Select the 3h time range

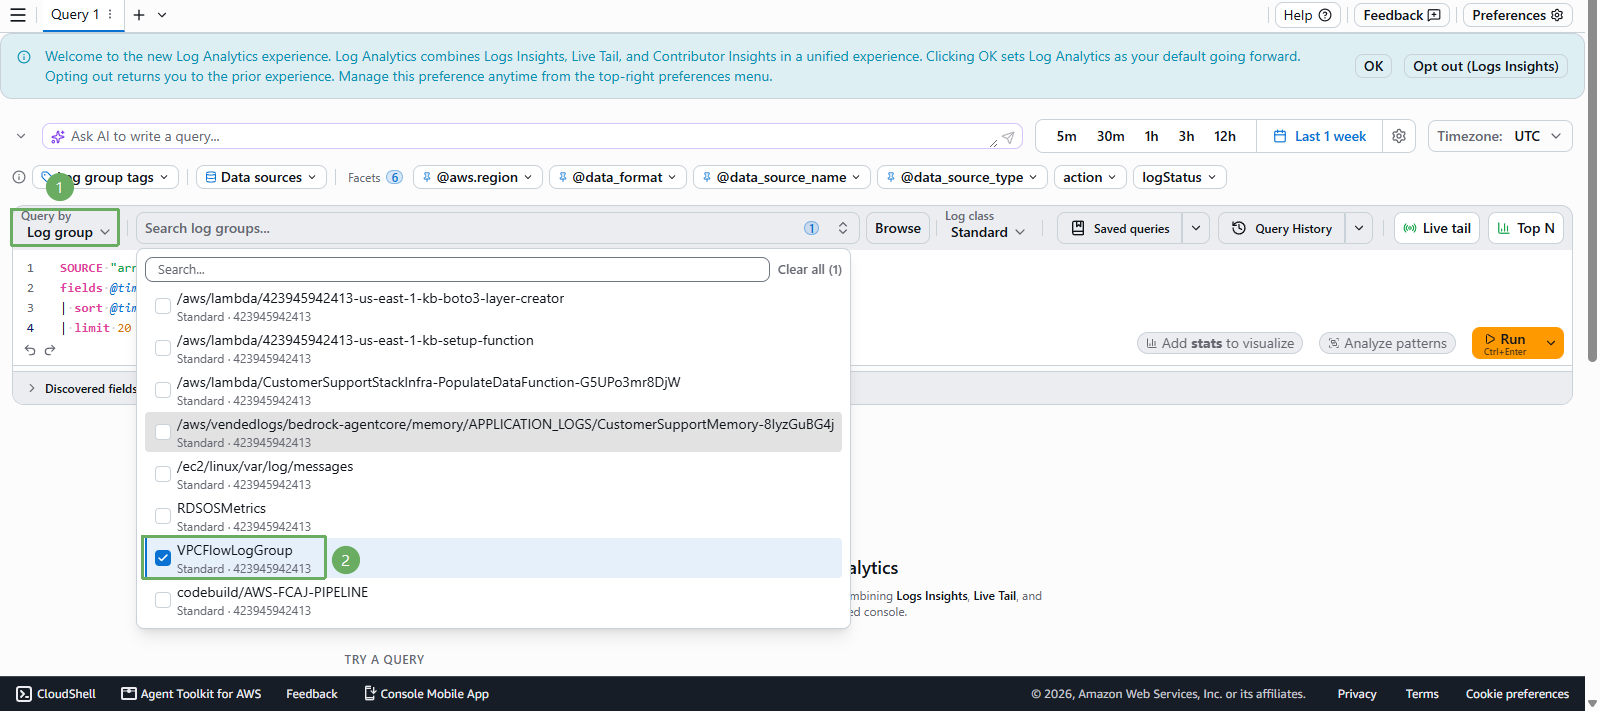1187,136
